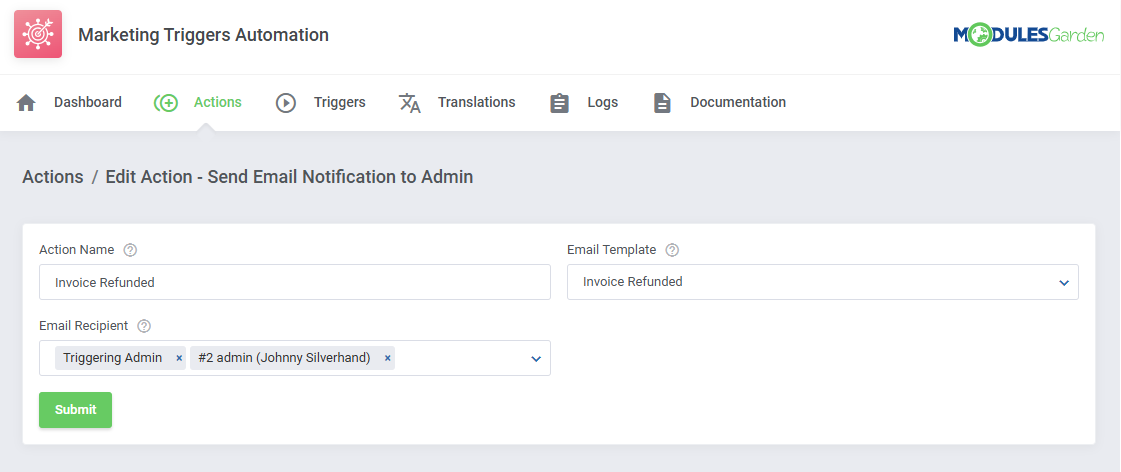This screenshot has width=1121, height=472.
Task: Click the Action Name help icon
Action: click(x=130, y=250)
